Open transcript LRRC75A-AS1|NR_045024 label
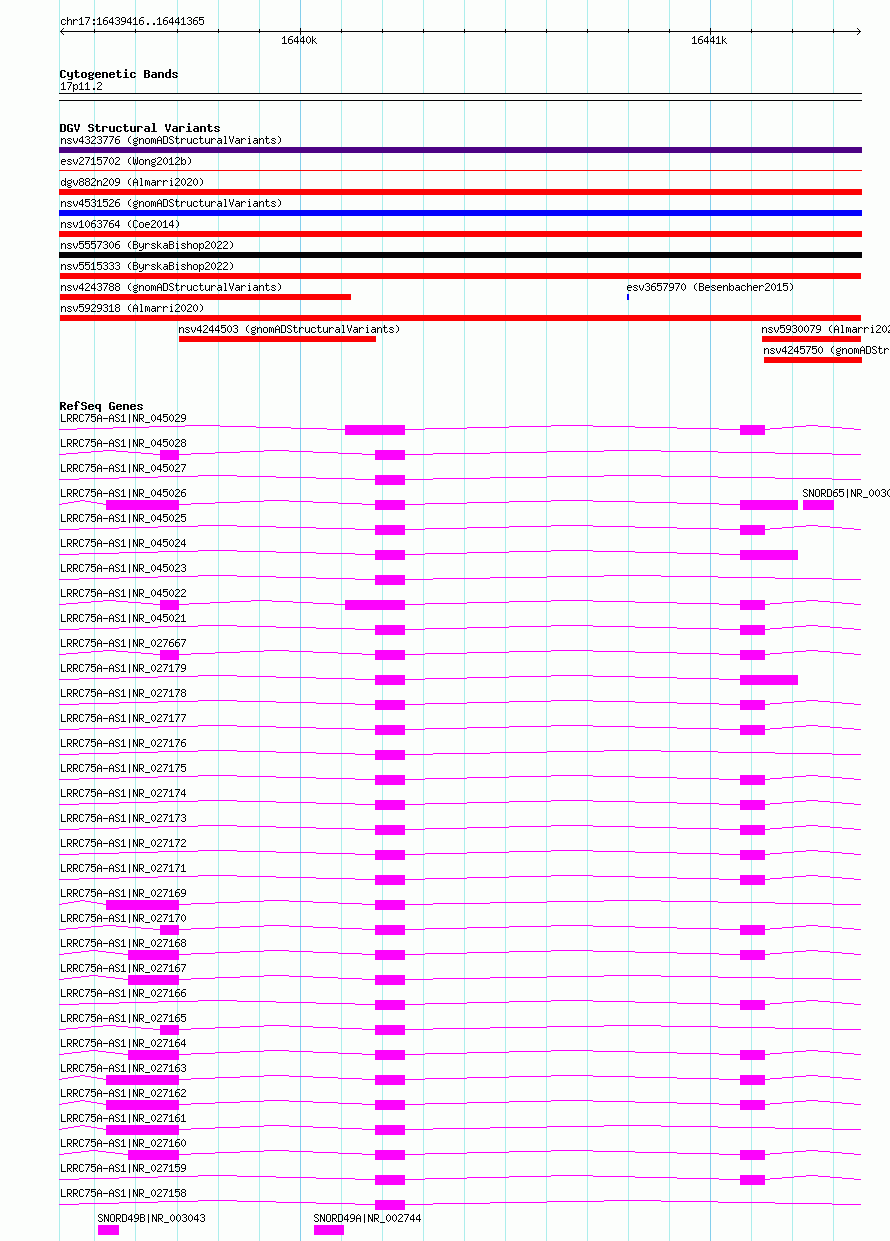Viewport: 890px width, 1241px height. pyautogui.click(x=123, y=543)
